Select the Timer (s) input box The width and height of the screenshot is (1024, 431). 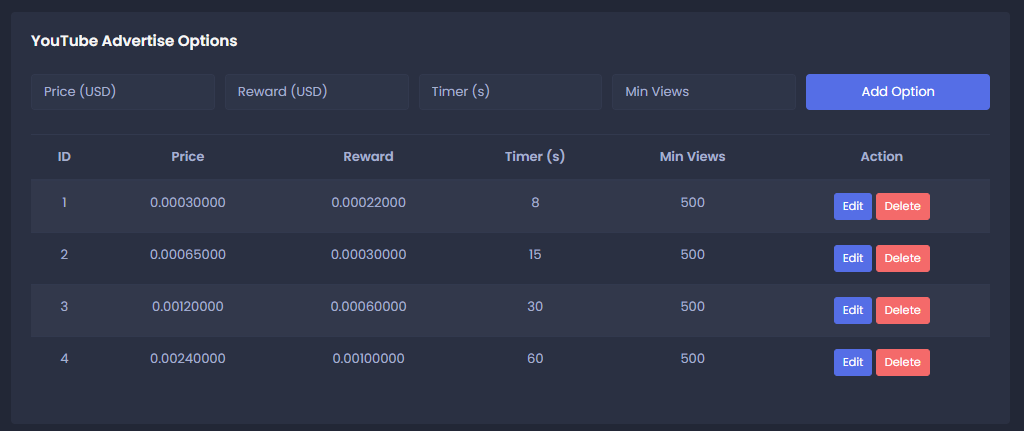[510, 92]
